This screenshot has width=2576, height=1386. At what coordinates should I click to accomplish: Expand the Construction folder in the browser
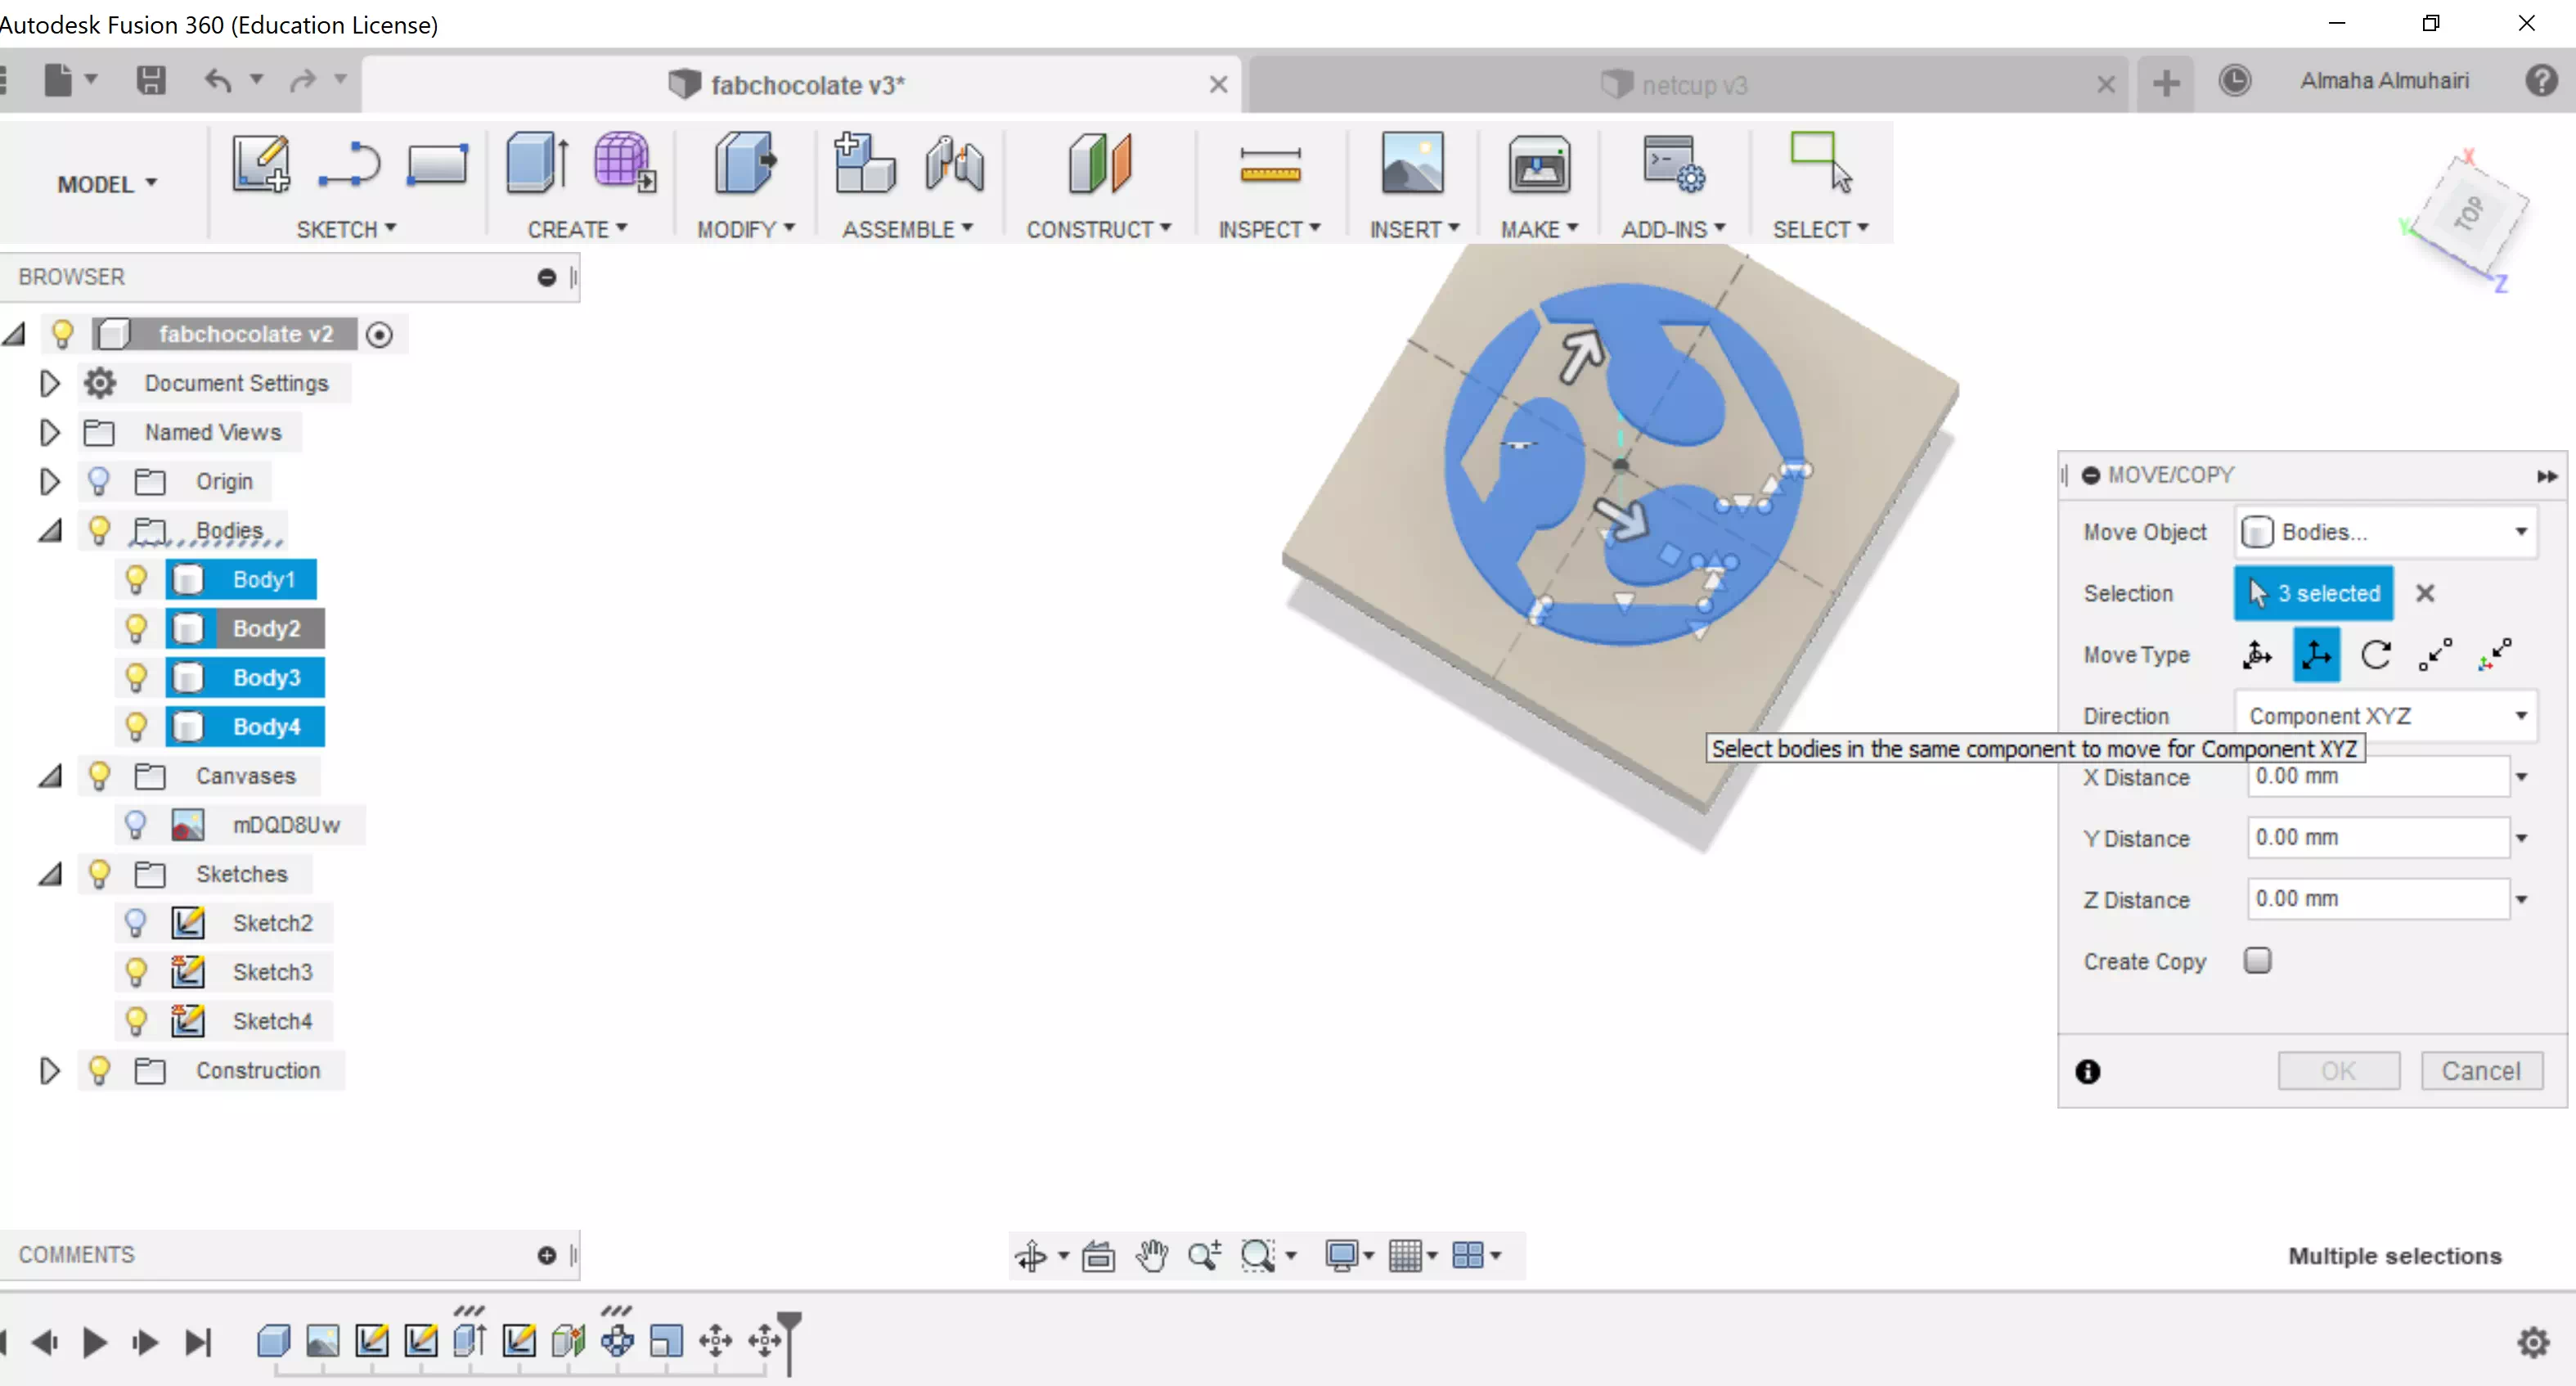click(x=49, y=1070)
